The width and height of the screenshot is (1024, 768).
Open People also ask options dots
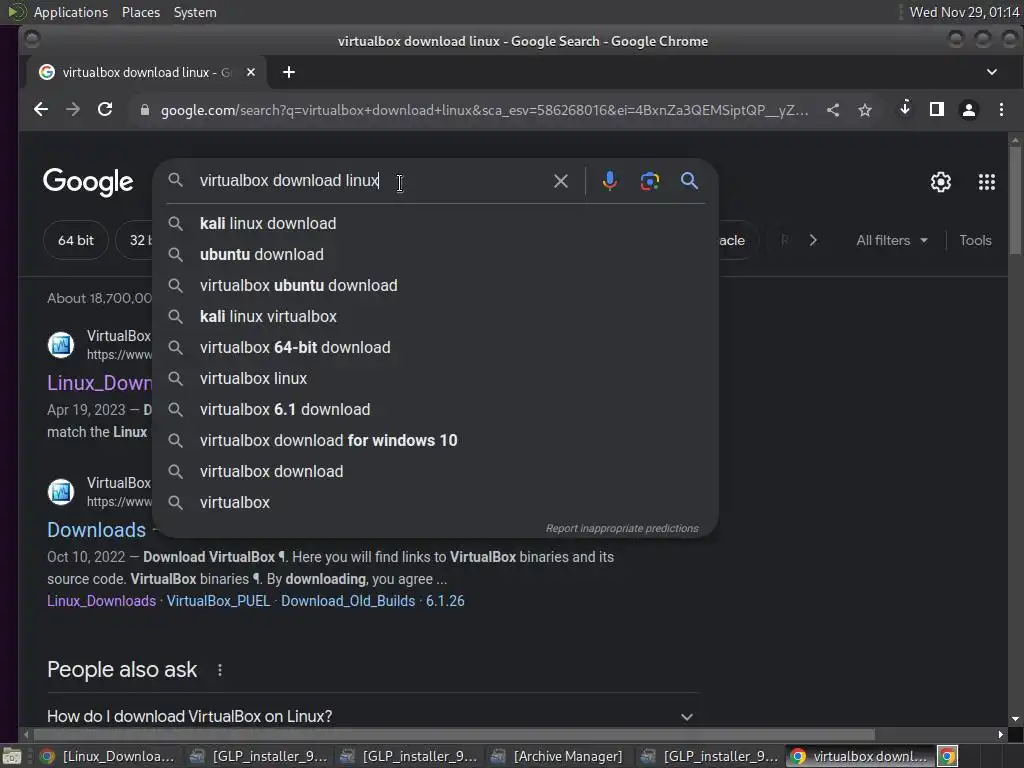coord(220,670)
